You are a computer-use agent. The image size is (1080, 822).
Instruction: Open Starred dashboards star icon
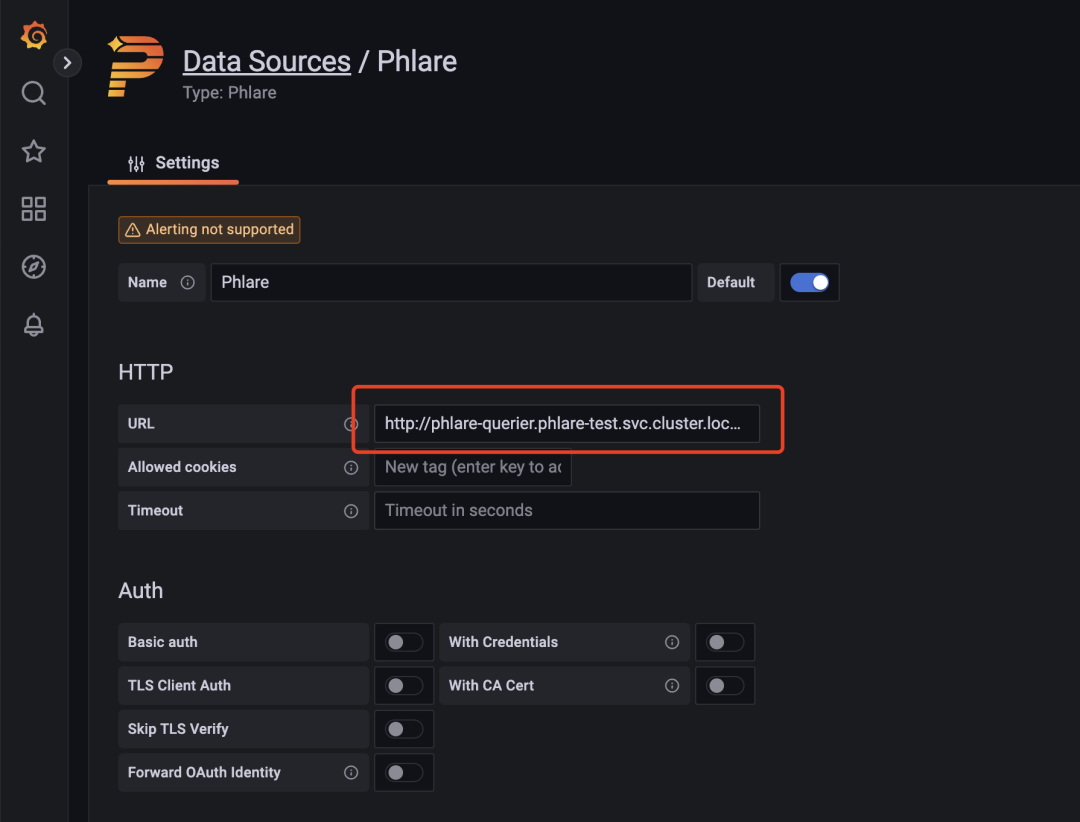pos(34,151)
